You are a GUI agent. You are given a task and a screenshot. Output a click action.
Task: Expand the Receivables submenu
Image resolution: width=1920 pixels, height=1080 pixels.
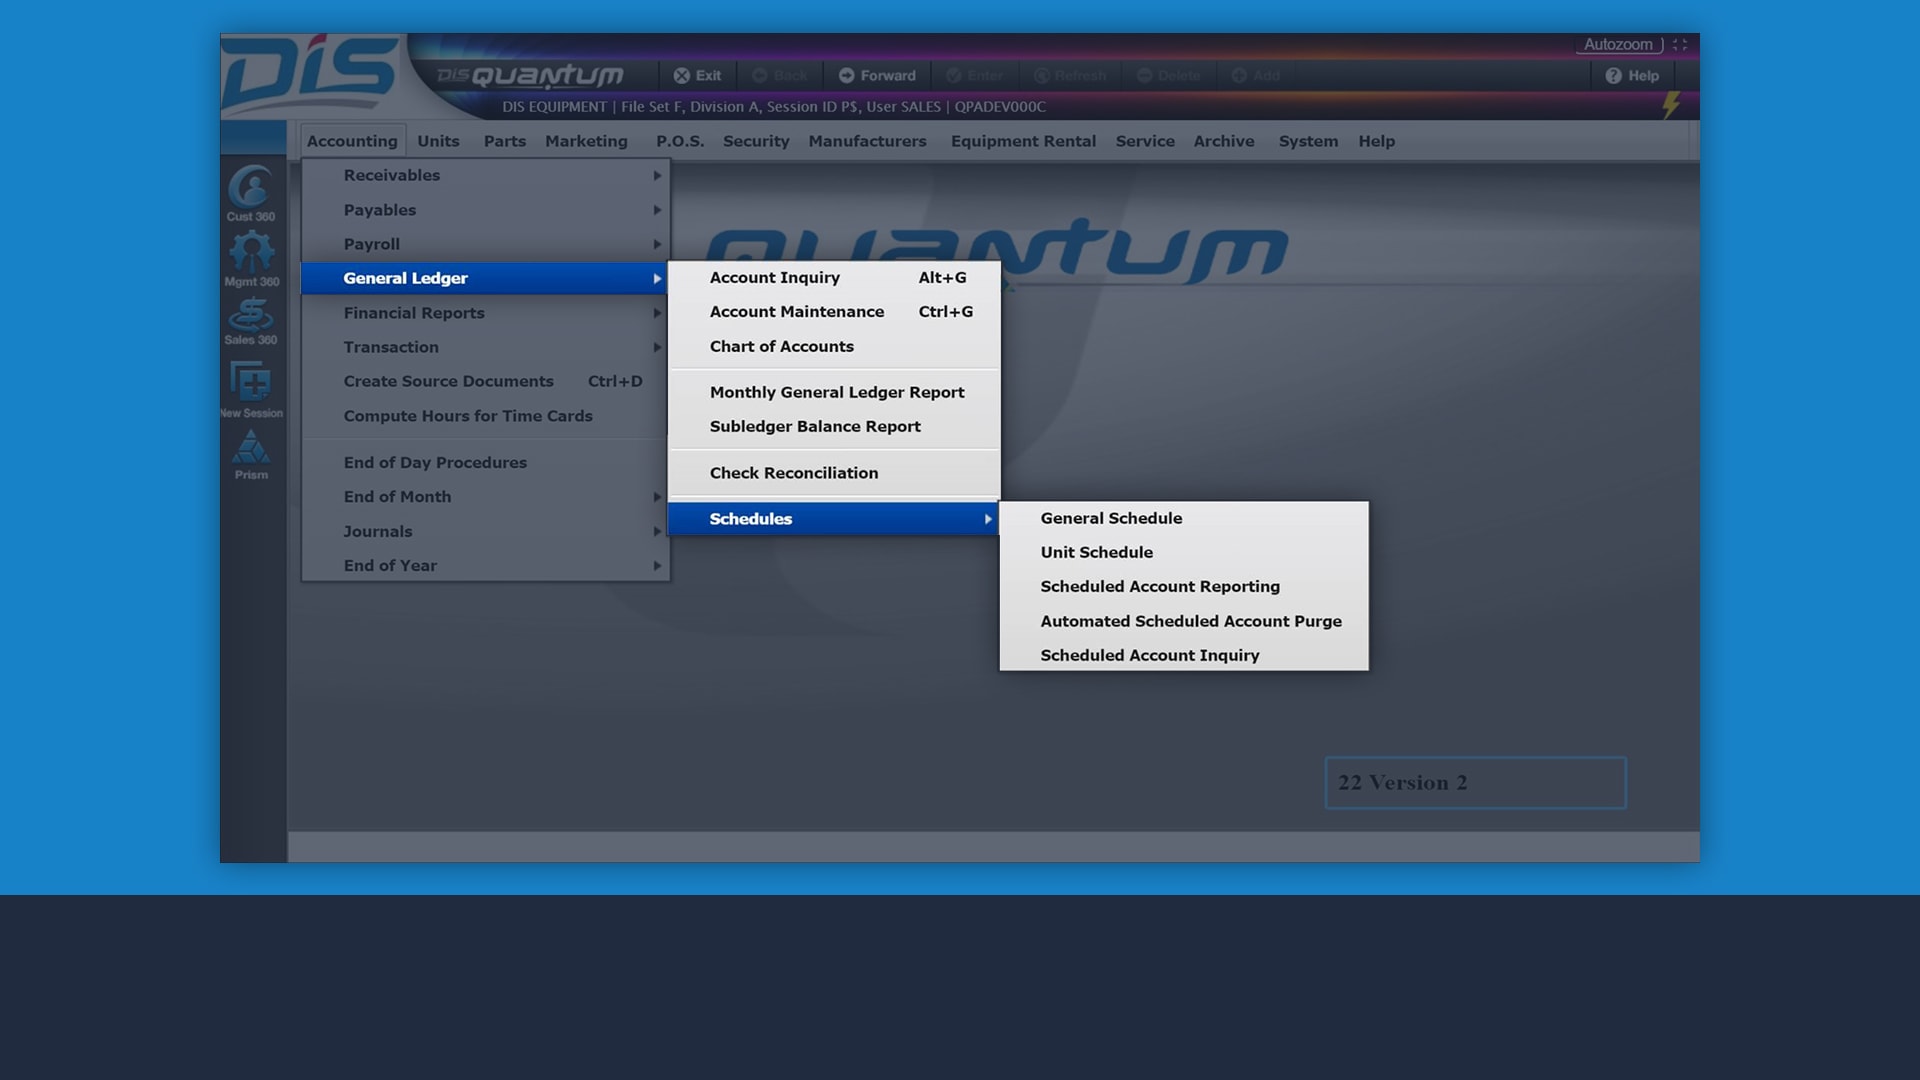point(485,175)
